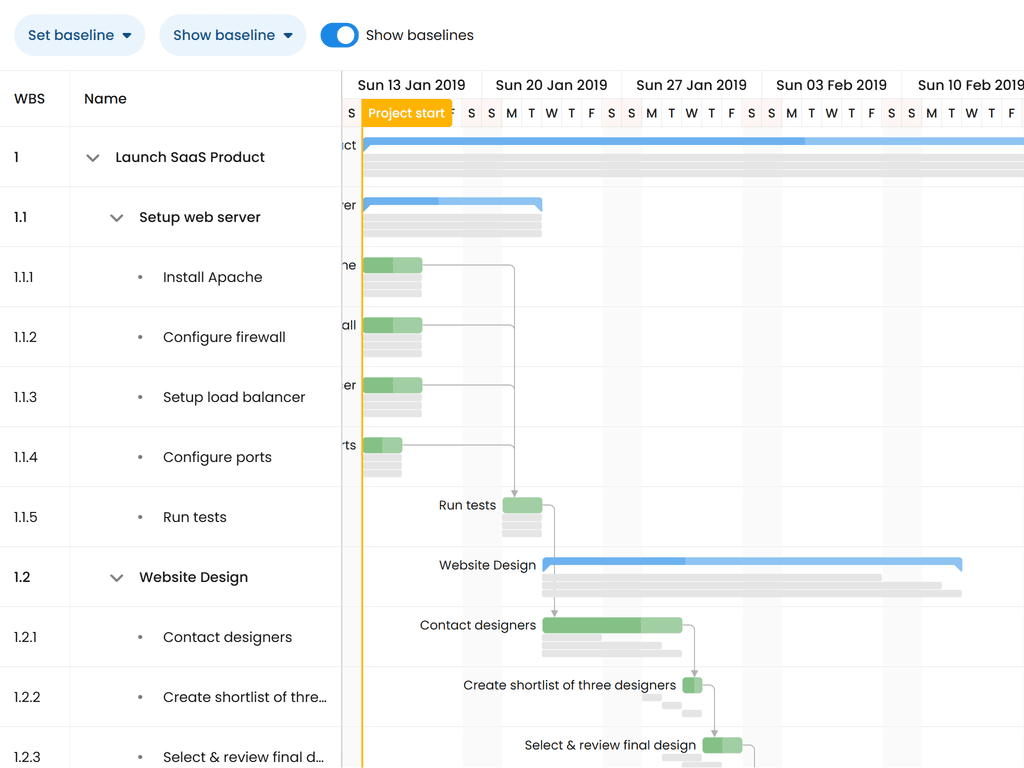The image size is (1024, 768).
Task: Click the Website Design summary bar
Action: [x=752, y=562]
